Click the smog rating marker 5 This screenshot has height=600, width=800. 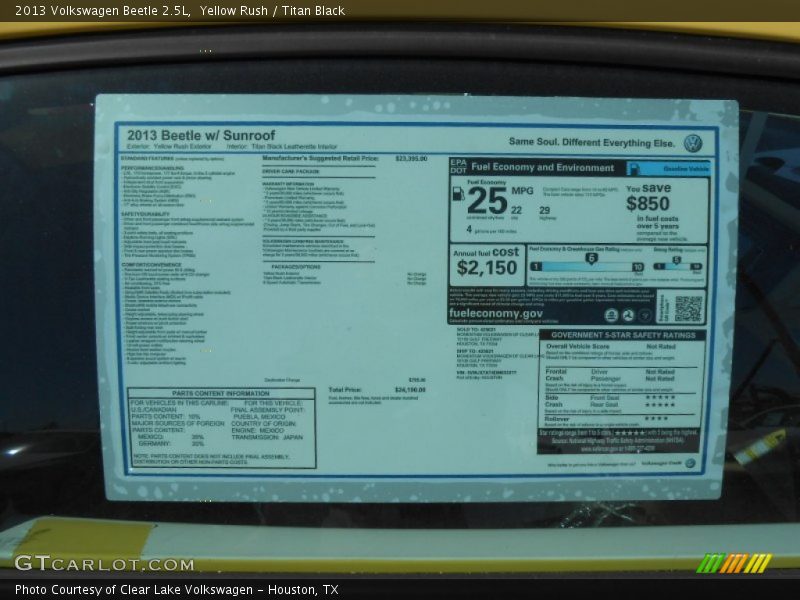676,261
